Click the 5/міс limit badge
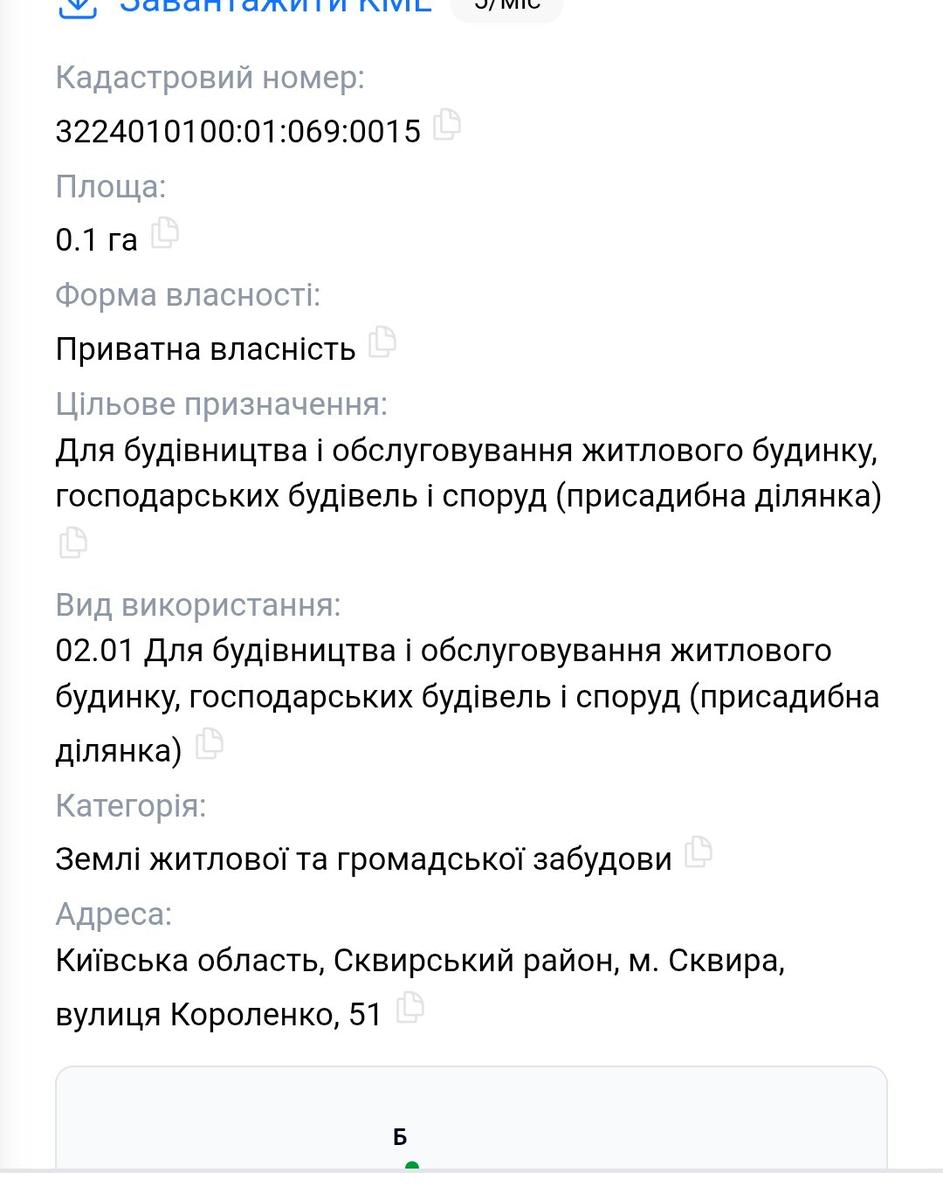 click(507, 7)
